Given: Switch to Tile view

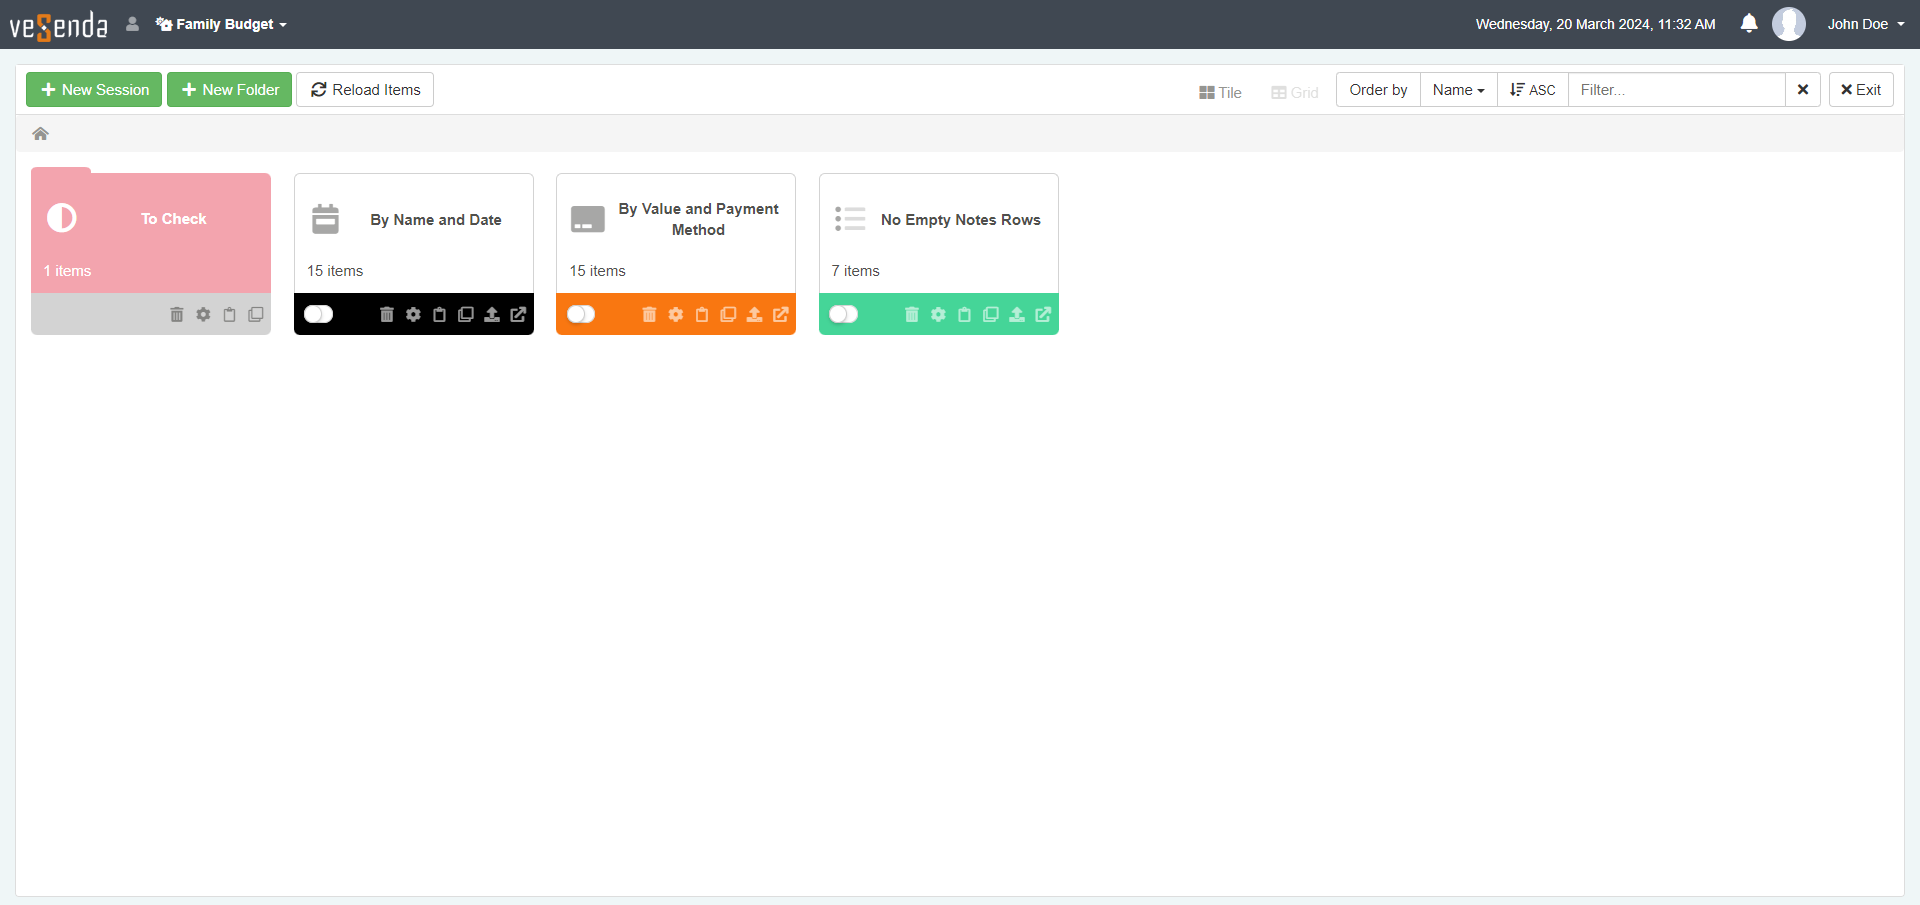Looking at the screenshot, I should point(1220,92).
